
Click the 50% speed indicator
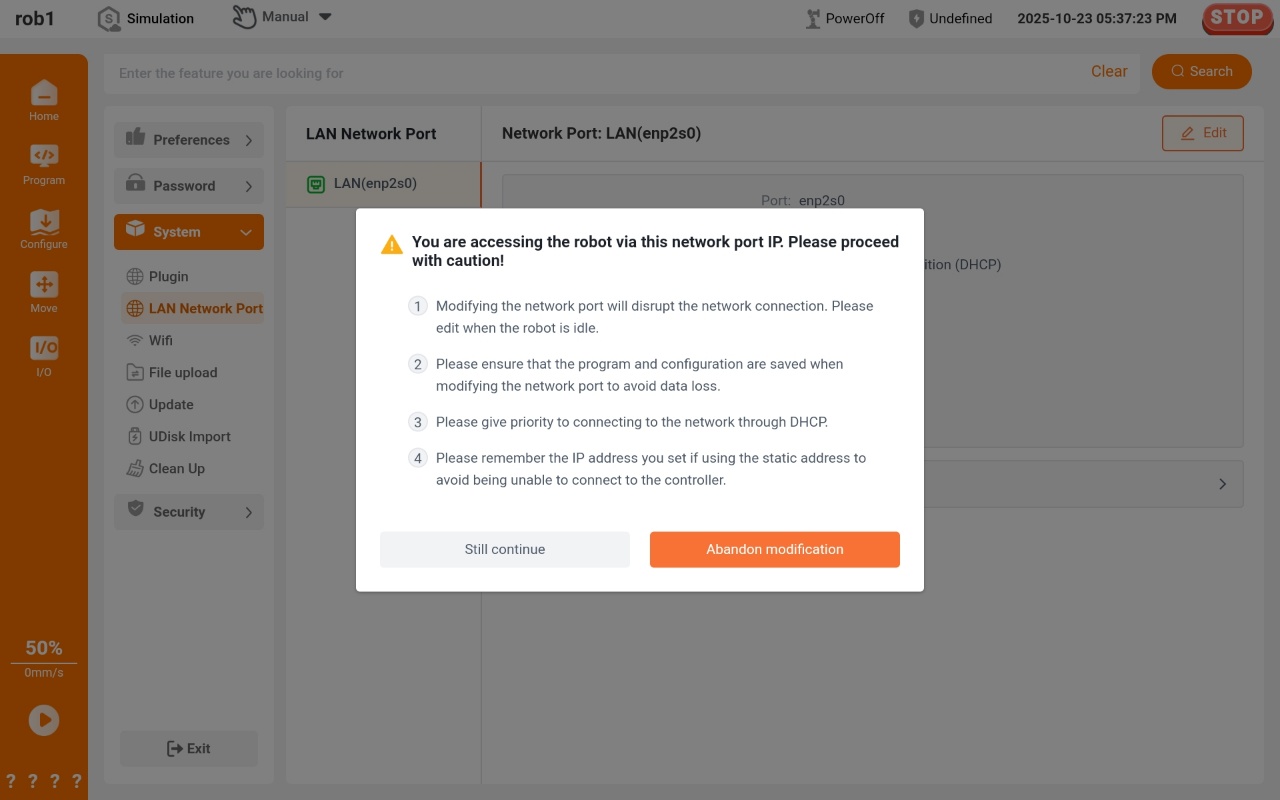click(x=44, y=648)
